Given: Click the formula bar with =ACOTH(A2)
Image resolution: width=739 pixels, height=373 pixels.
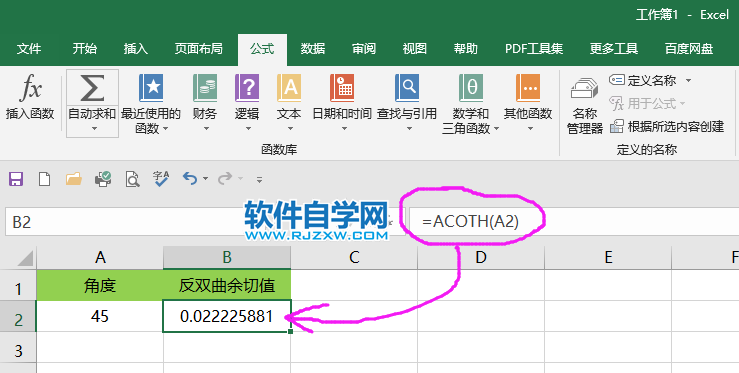Looking at the screenshot, I should coord(574,221).
